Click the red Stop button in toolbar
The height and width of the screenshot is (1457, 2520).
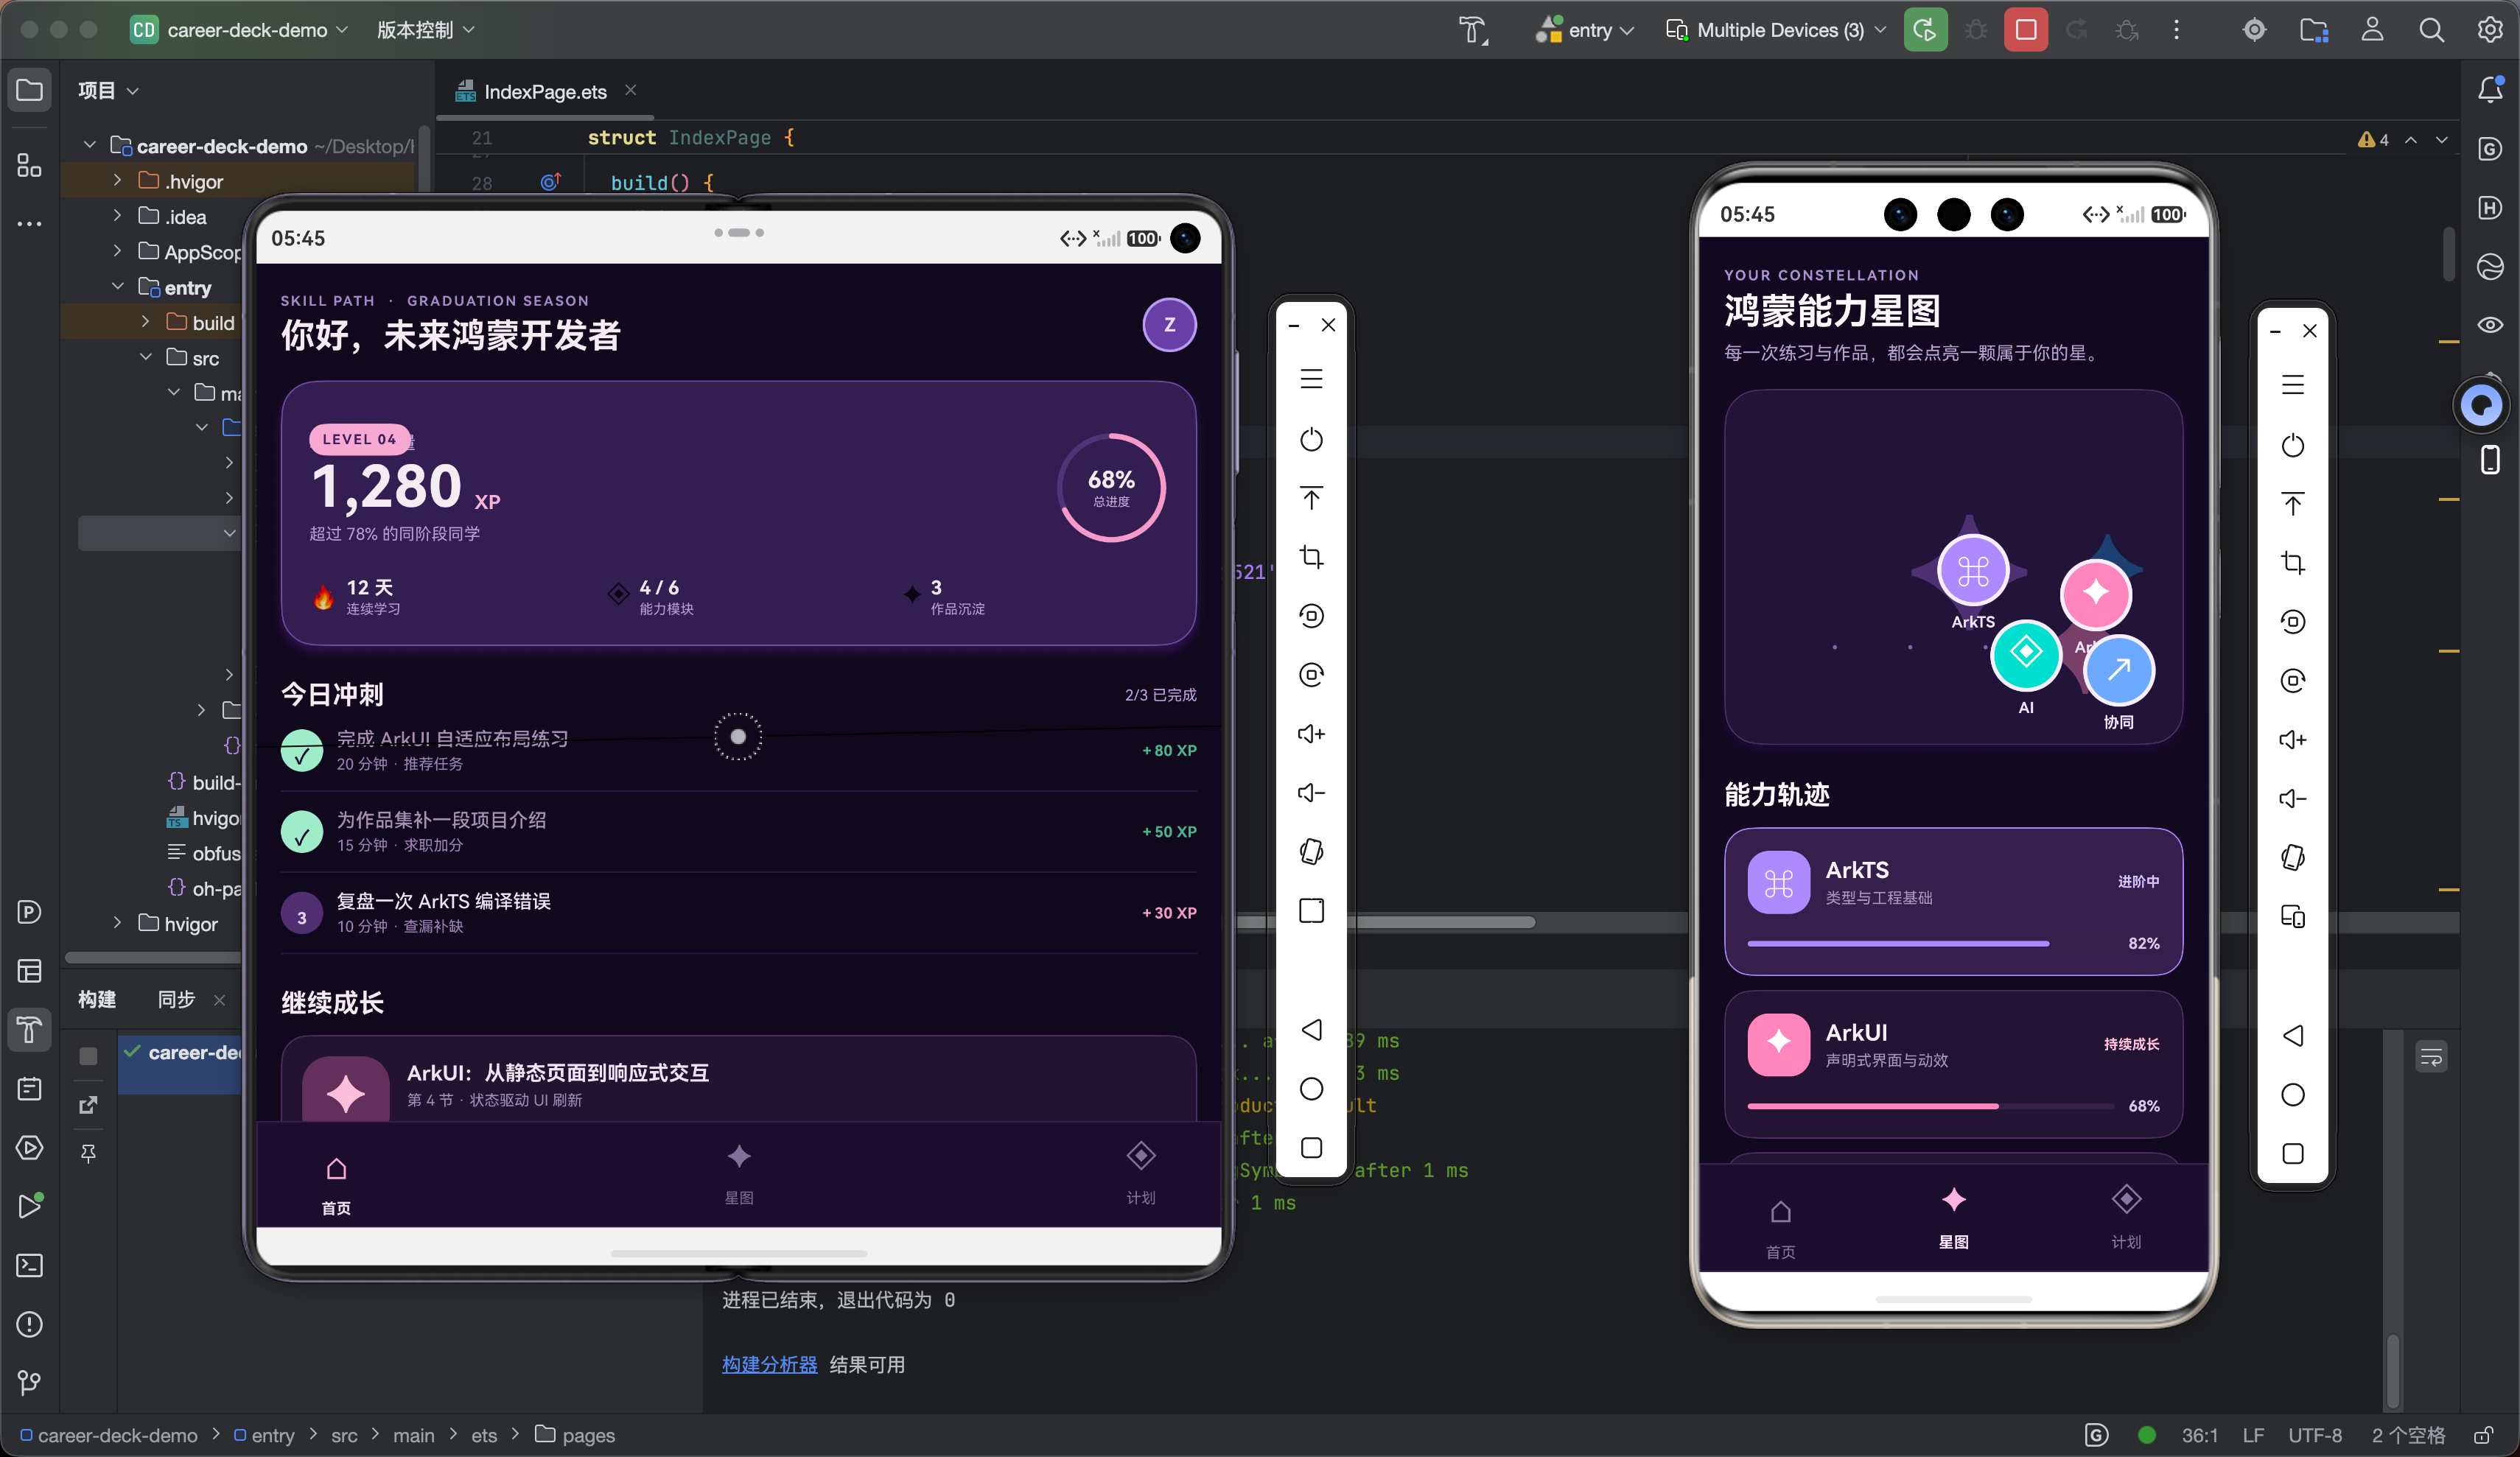(2026, 30)
